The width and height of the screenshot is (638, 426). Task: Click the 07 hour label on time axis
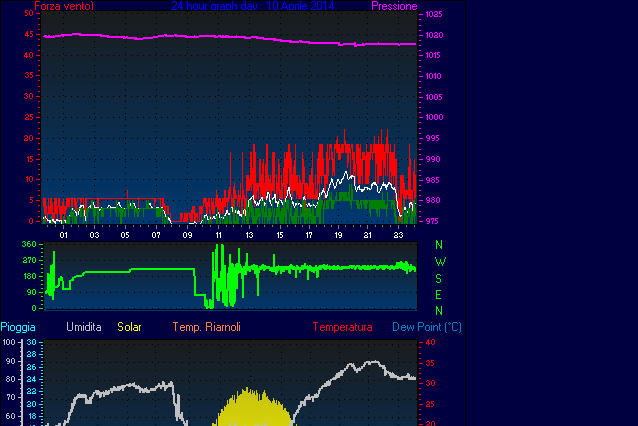coord(156,235)
